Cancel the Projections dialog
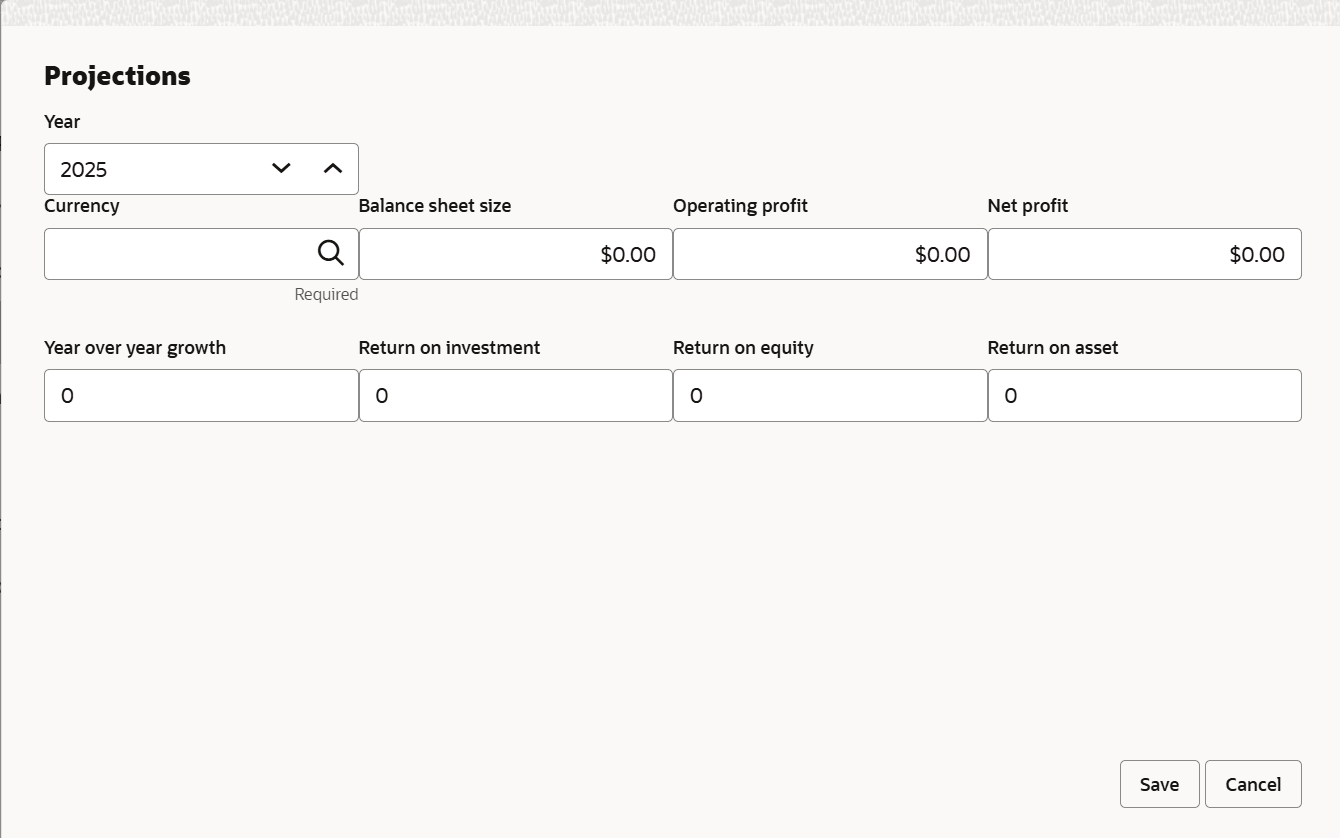This screenshot has height=838, width=1340. (x=1253, y=784)
